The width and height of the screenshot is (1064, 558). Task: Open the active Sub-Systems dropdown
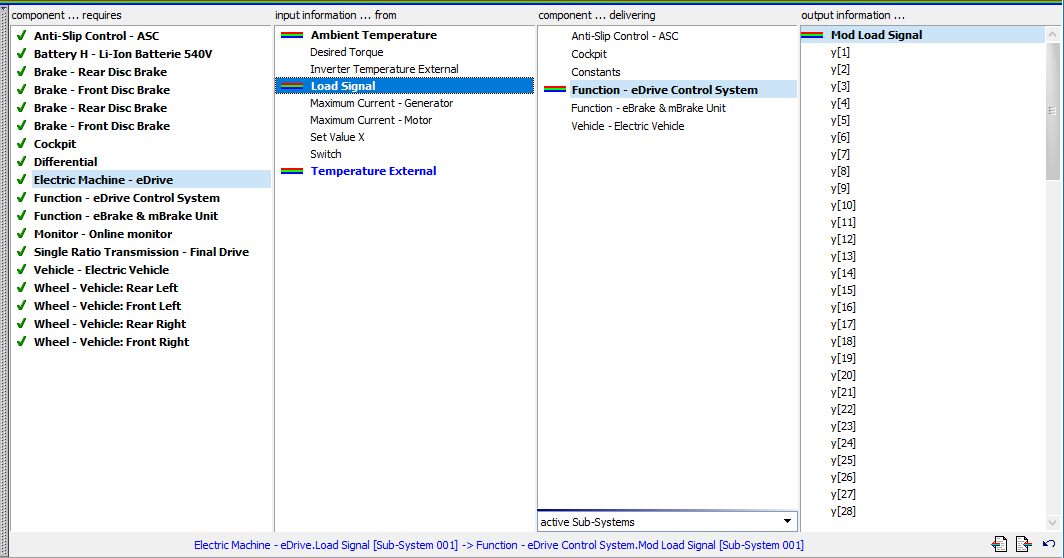coord(788,522)
